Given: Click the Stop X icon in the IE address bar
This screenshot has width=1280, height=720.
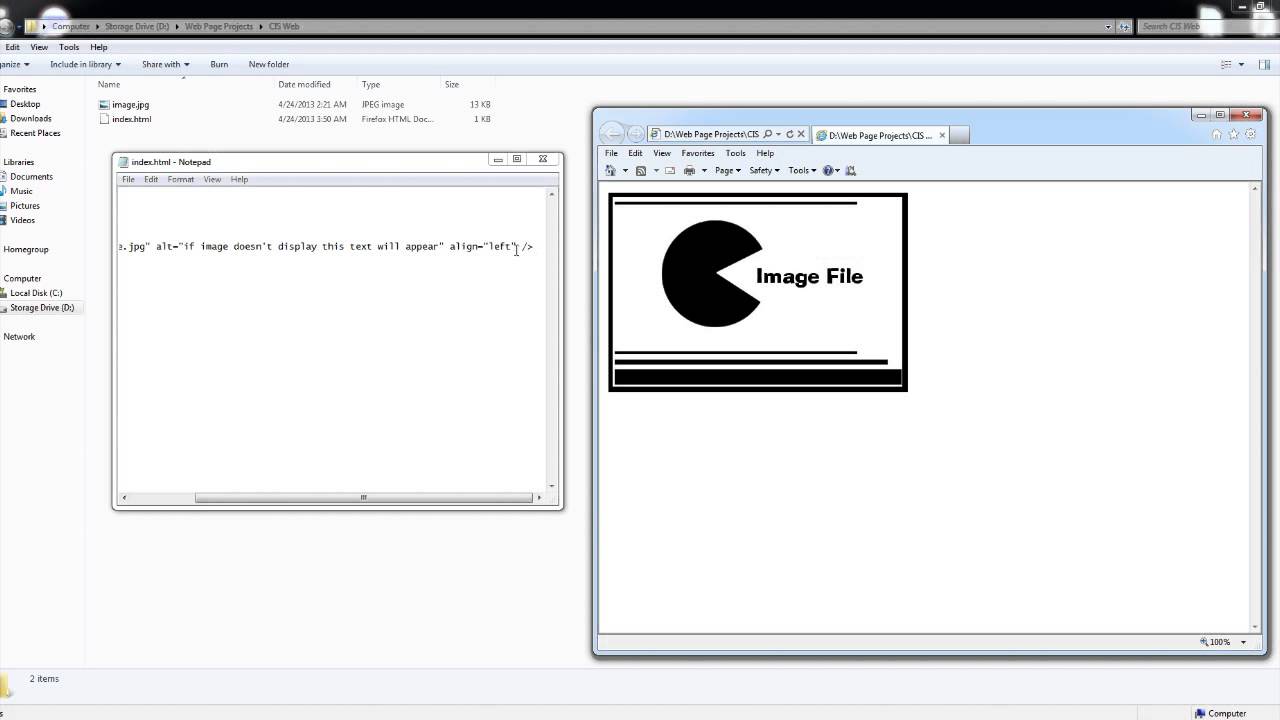Looking at the screenshot, I should 801,134.
